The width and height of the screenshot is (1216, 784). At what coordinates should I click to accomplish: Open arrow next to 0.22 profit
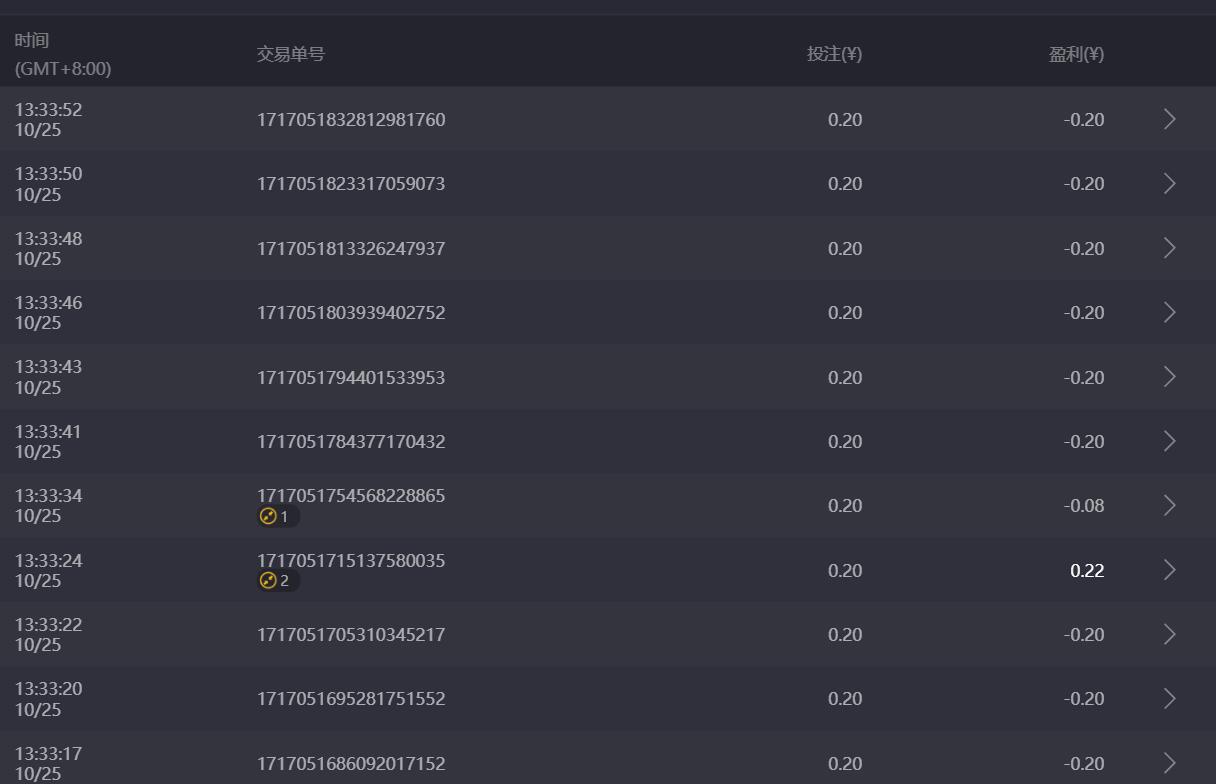point(1169,570)
